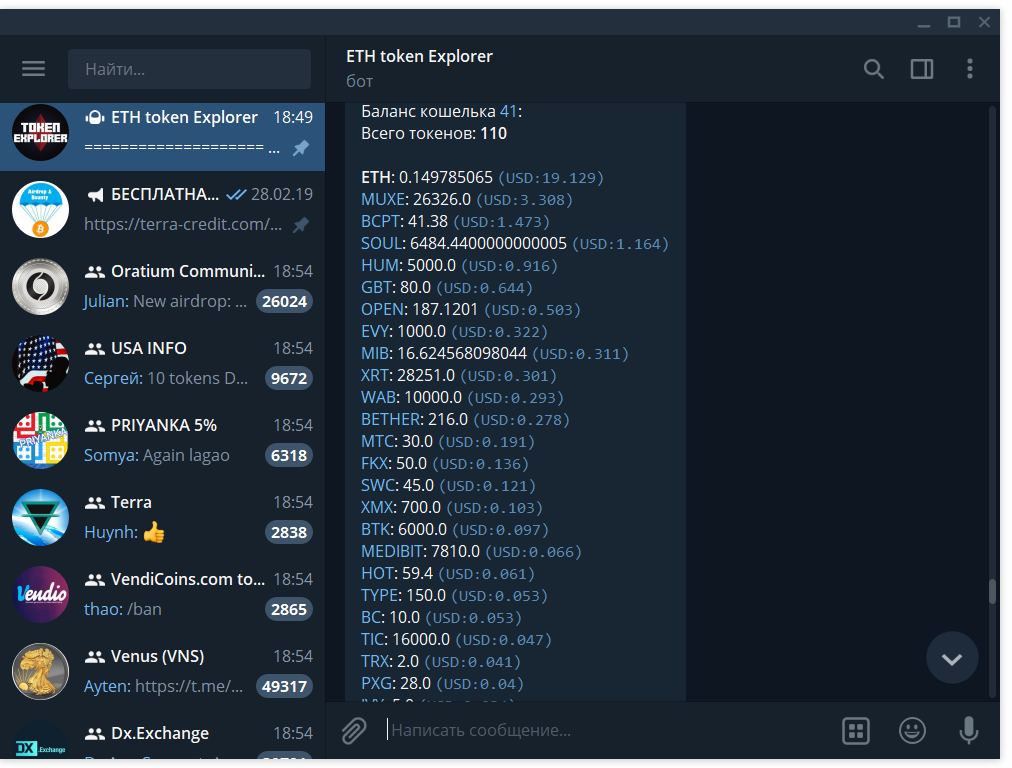Open the TRX token link
Viewport: 1012px width, 768px height.
click(x=376, y=662)
